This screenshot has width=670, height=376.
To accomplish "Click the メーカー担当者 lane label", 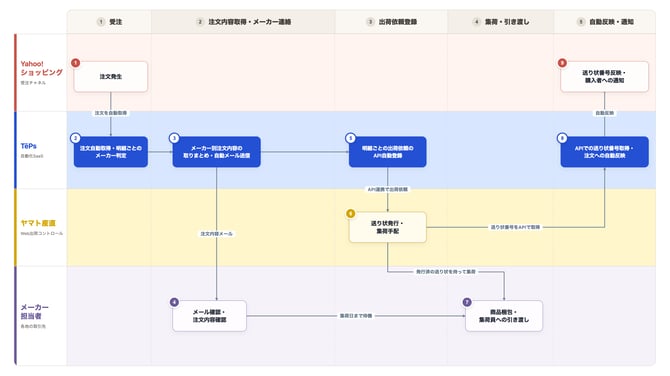I will [x=34, y=311].
